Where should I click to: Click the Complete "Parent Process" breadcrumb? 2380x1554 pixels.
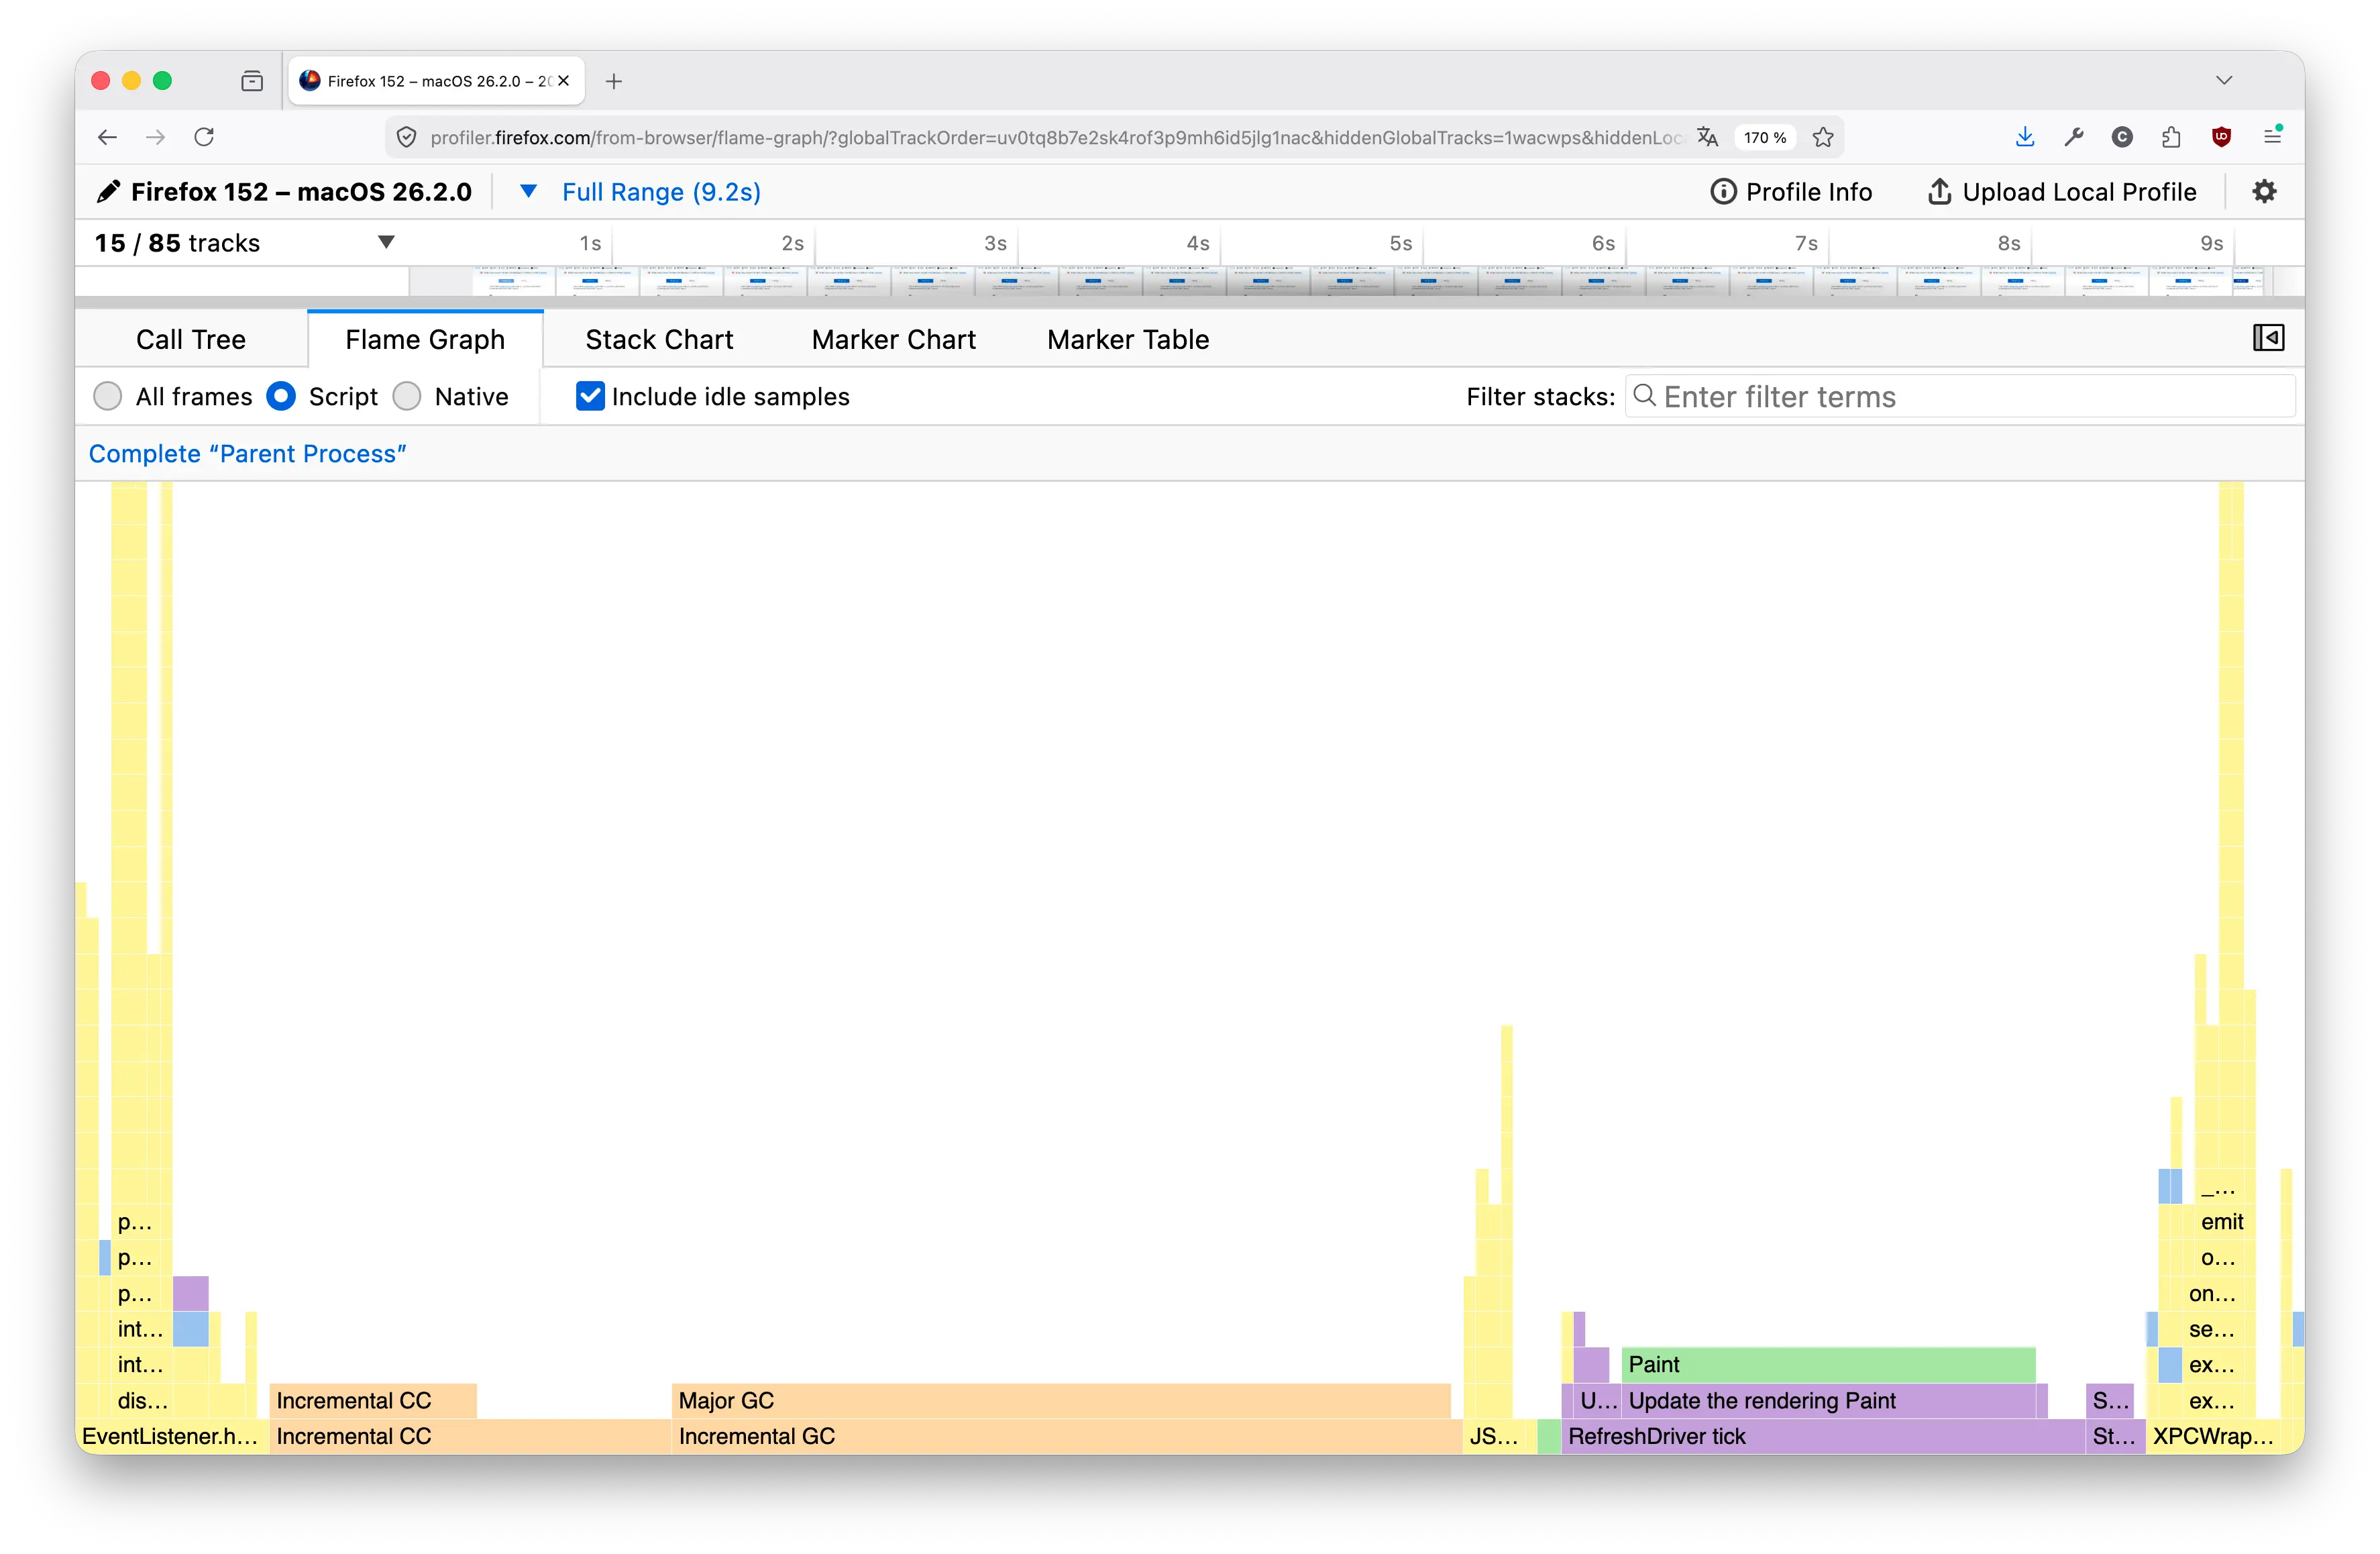tap(248, 453)
